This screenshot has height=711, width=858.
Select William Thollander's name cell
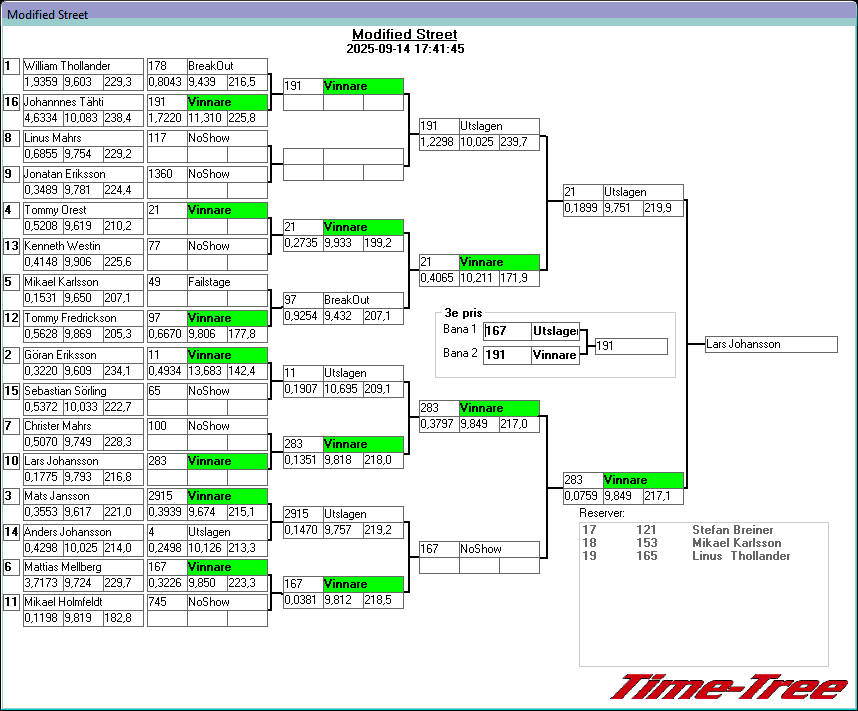[x=83, y=66]
